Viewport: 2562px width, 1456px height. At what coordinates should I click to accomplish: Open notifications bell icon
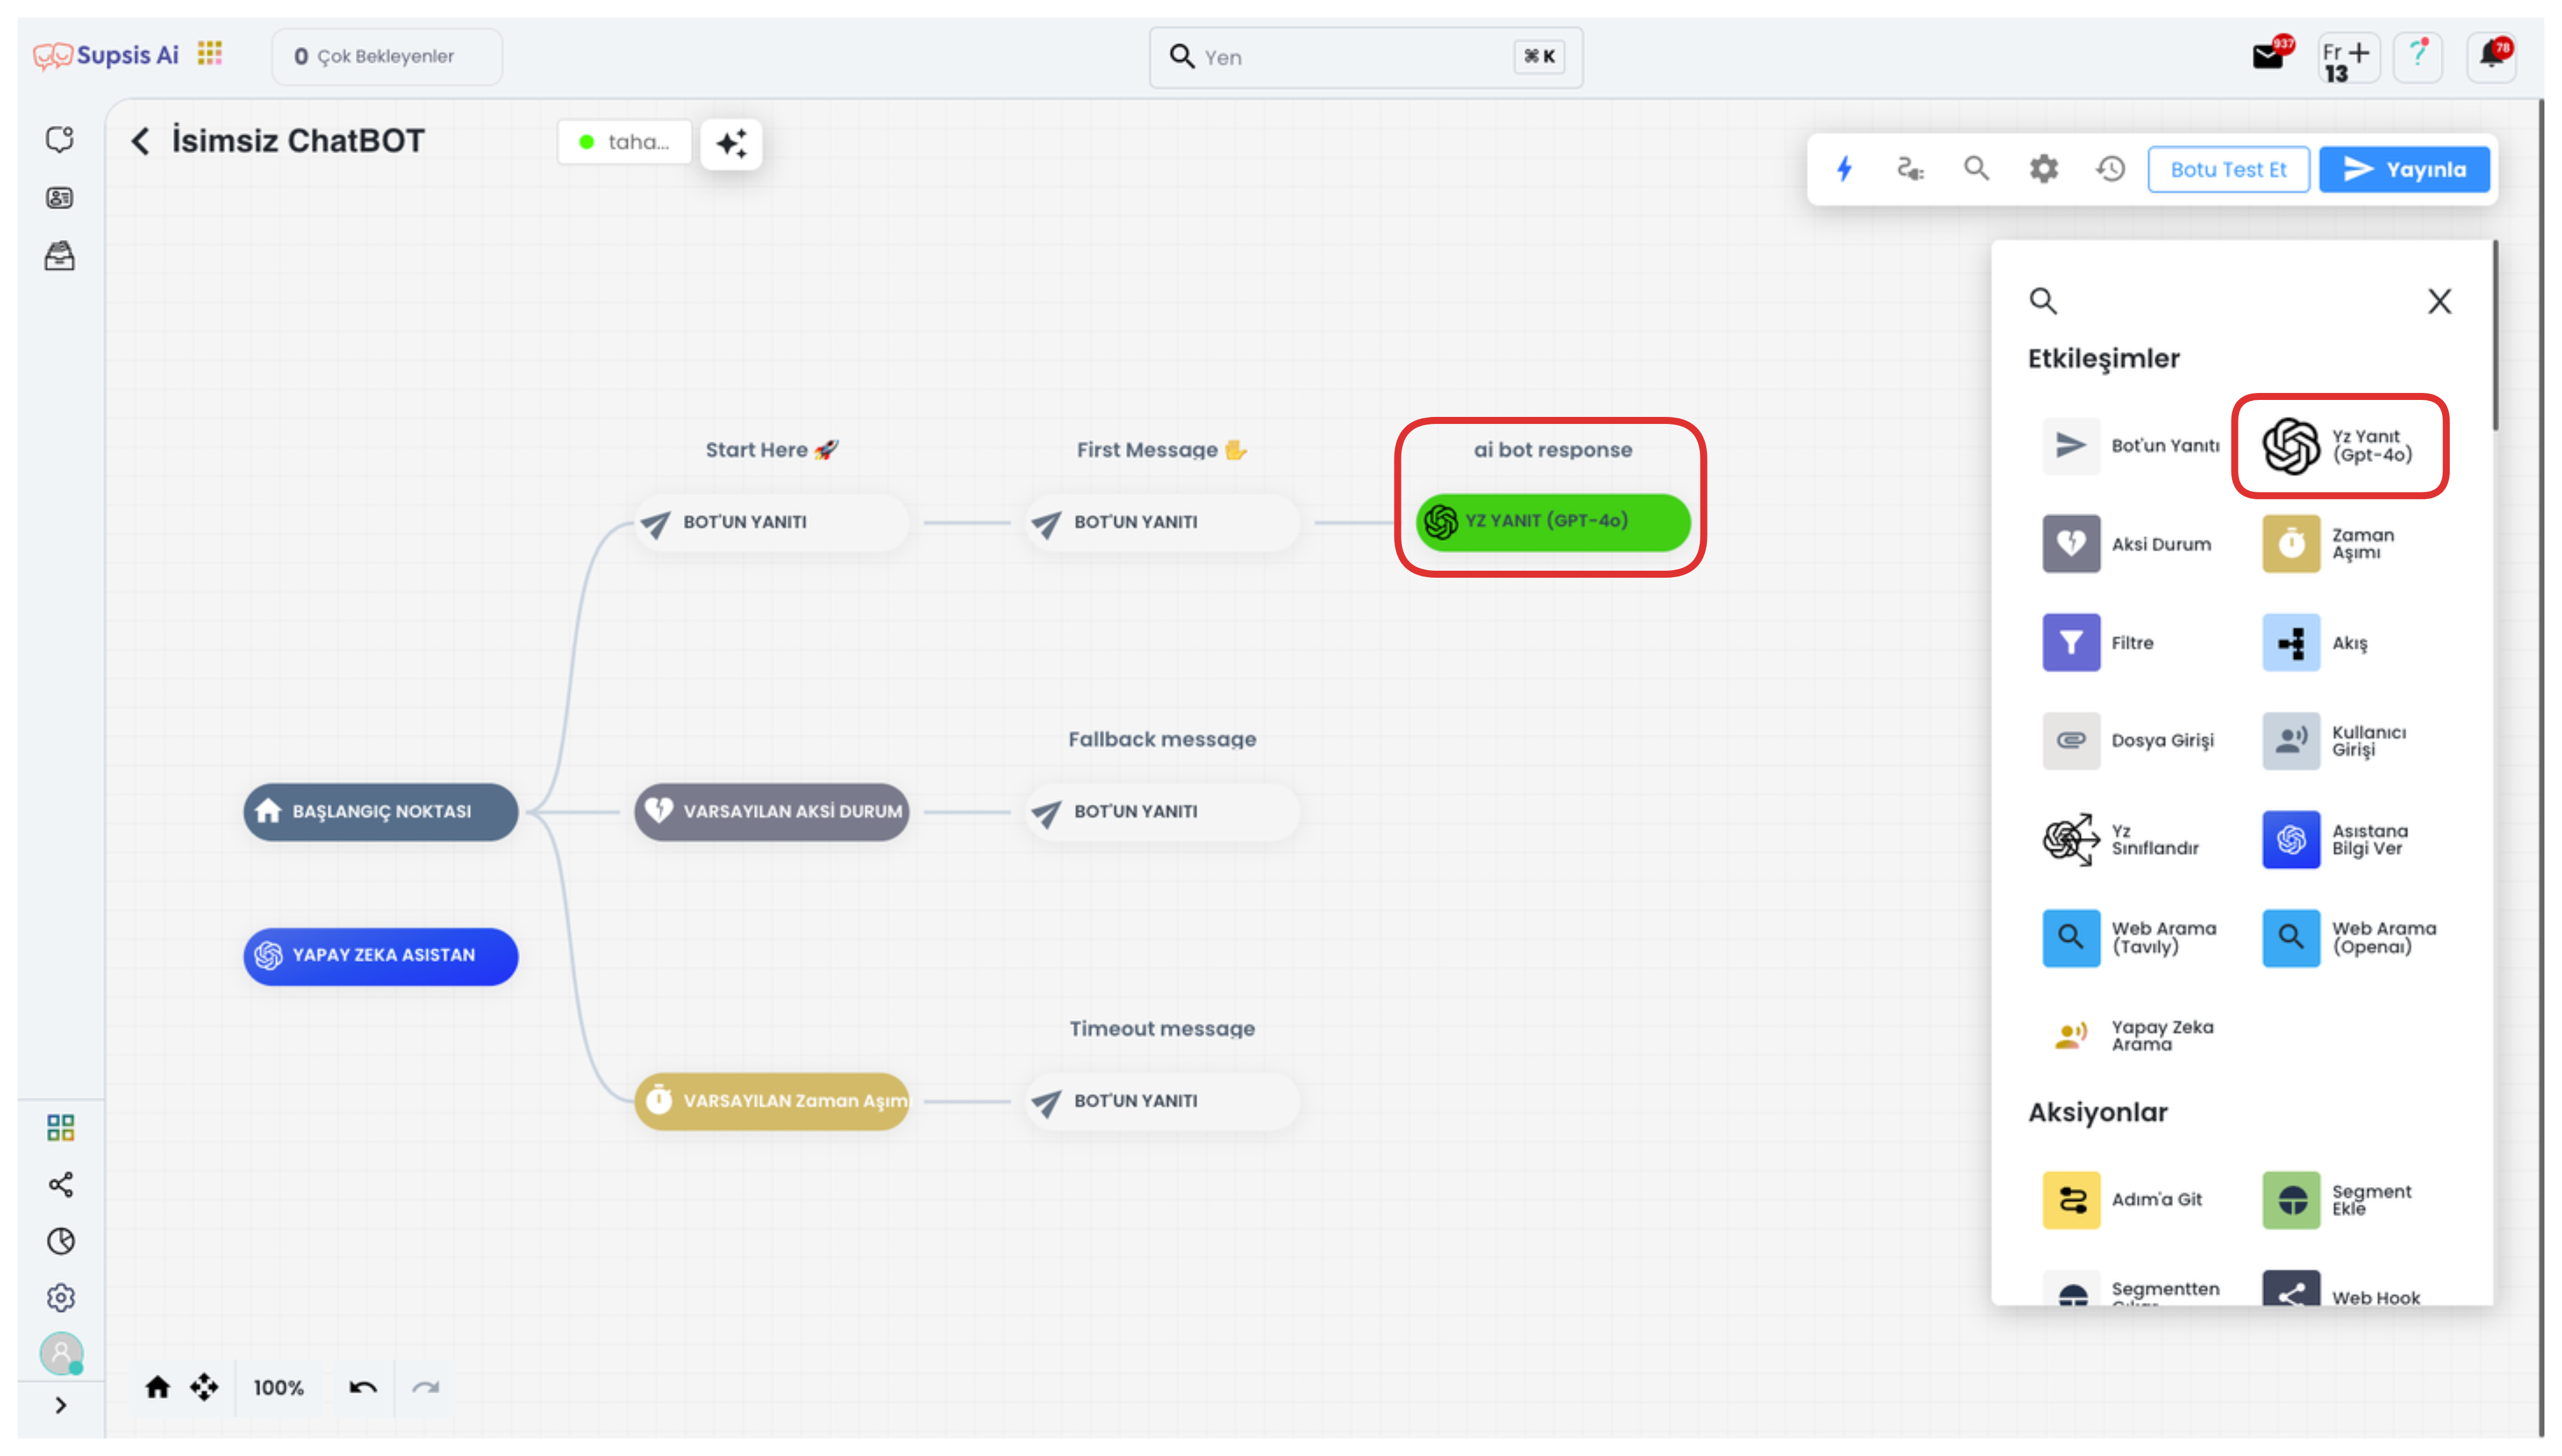coord(2492,55)
